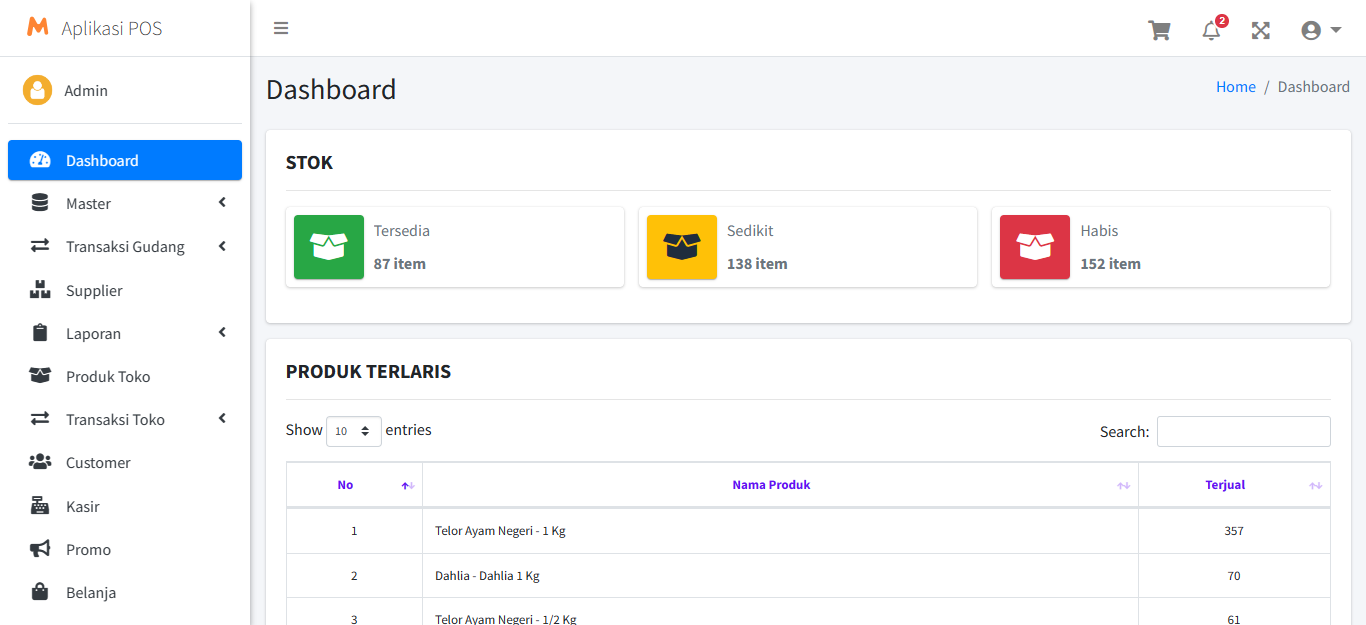
Task: Click the Home breadcrumb link
Action: [1235, 87]
